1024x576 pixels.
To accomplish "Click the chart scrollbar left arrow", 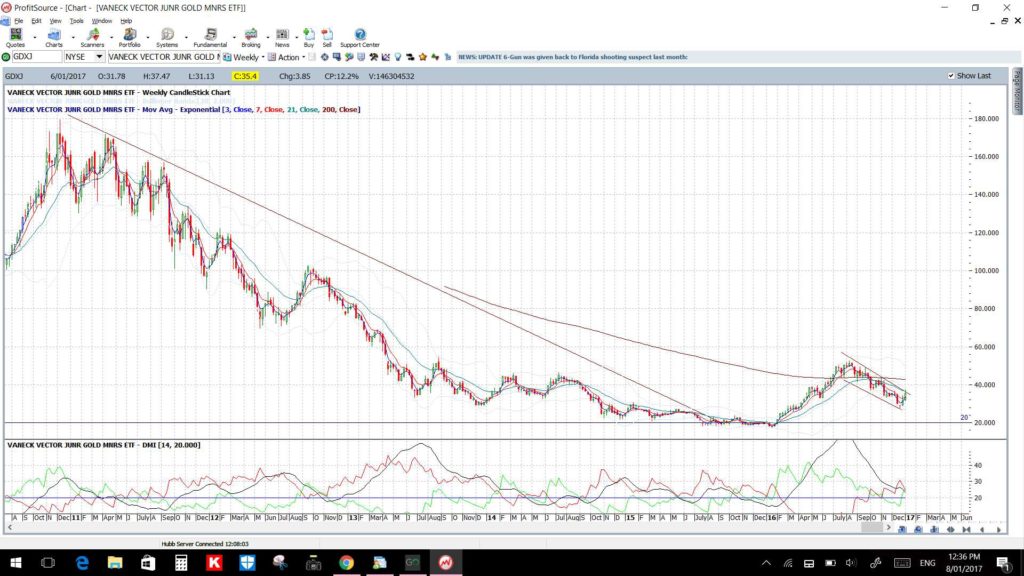I will pos(9,527).
